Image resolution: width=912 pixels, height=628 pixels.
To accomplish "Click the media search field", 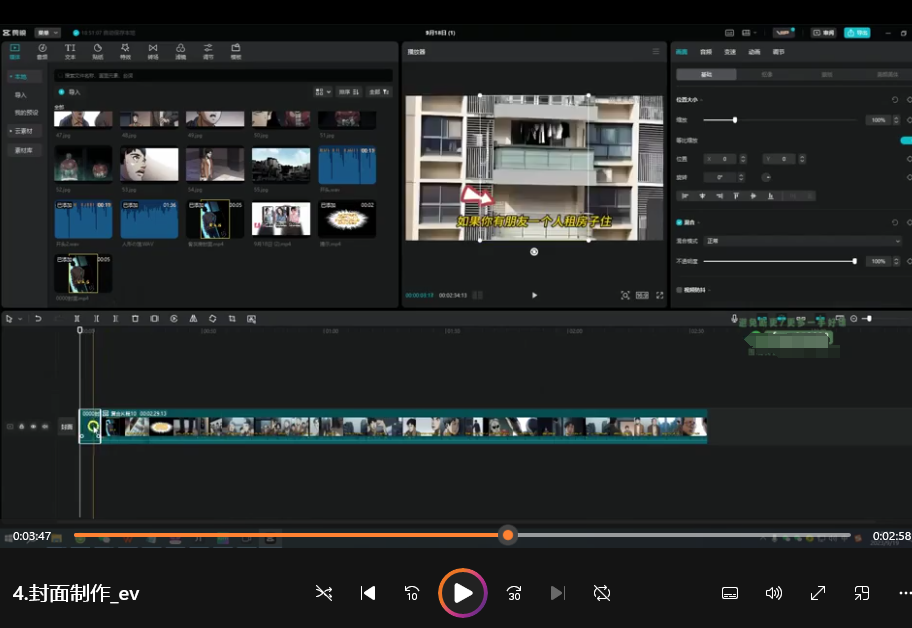I will coord(223,76).
